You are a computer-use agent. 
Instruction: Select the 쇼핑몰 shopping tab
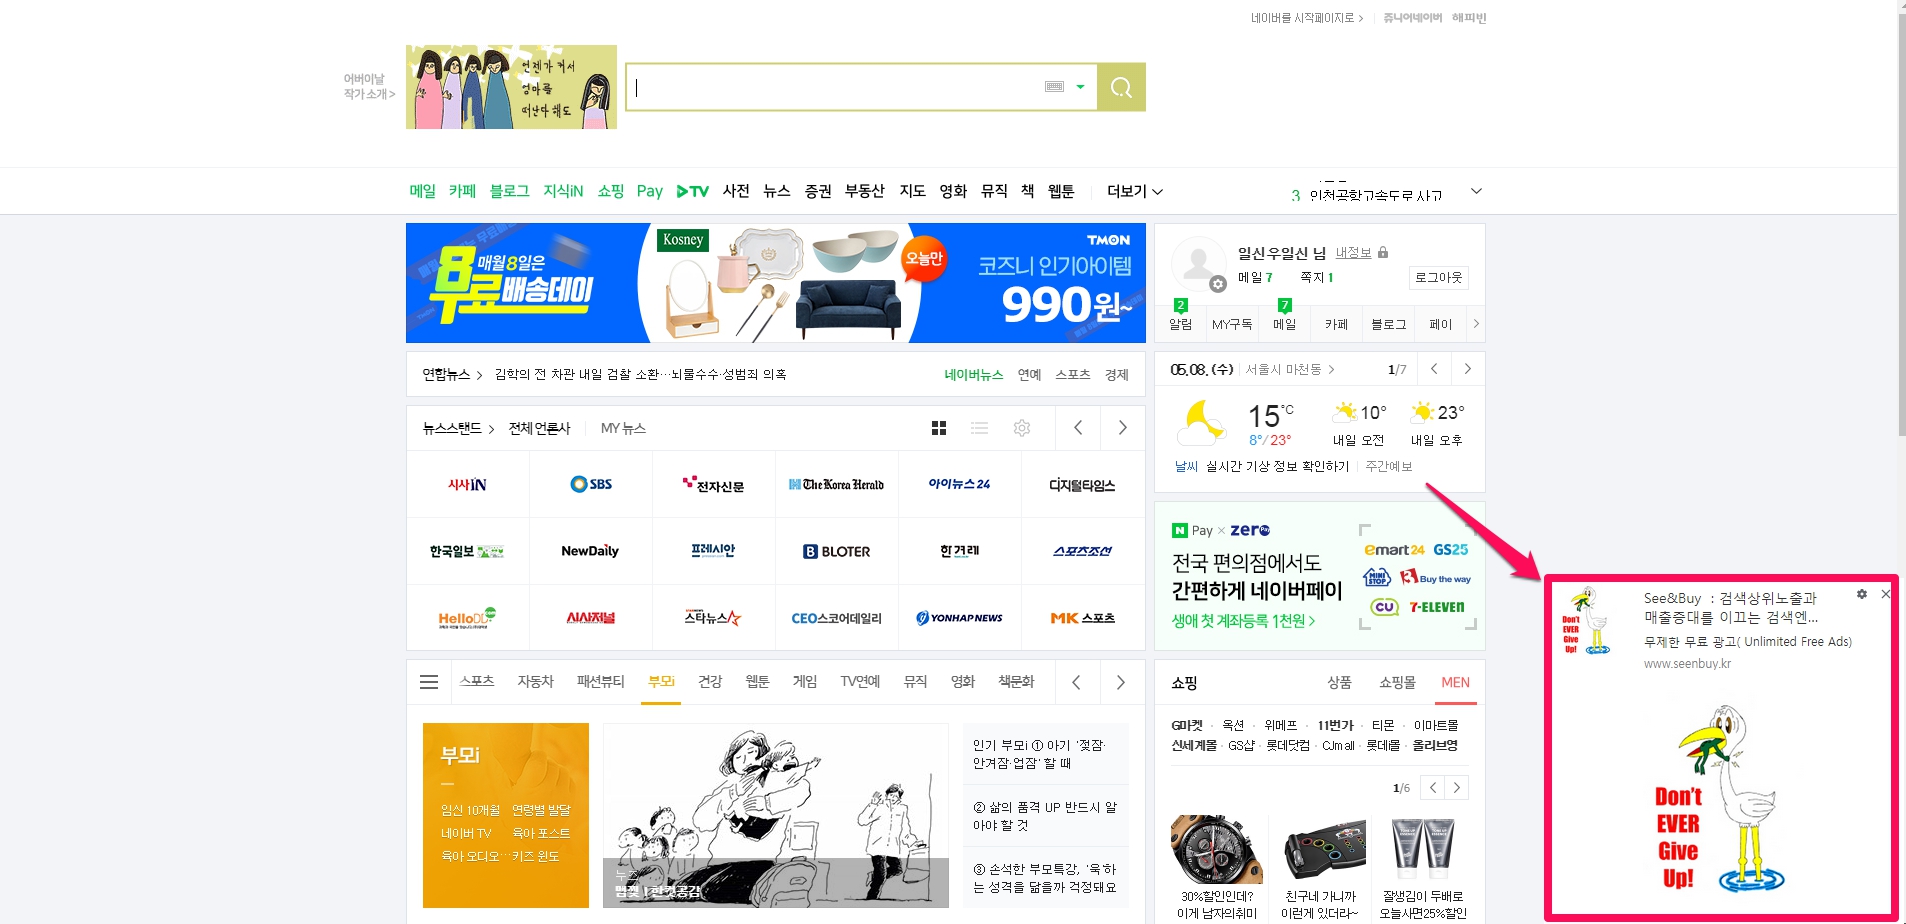(x=1397, y=683)
